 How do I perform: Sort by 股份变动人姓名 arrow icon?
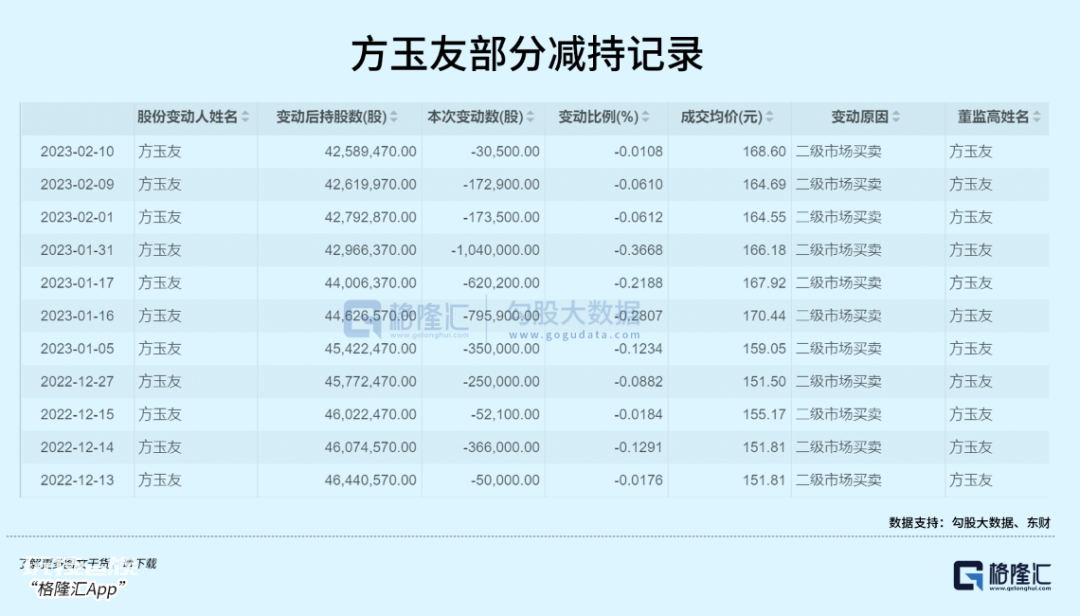[x=245, y=117]
